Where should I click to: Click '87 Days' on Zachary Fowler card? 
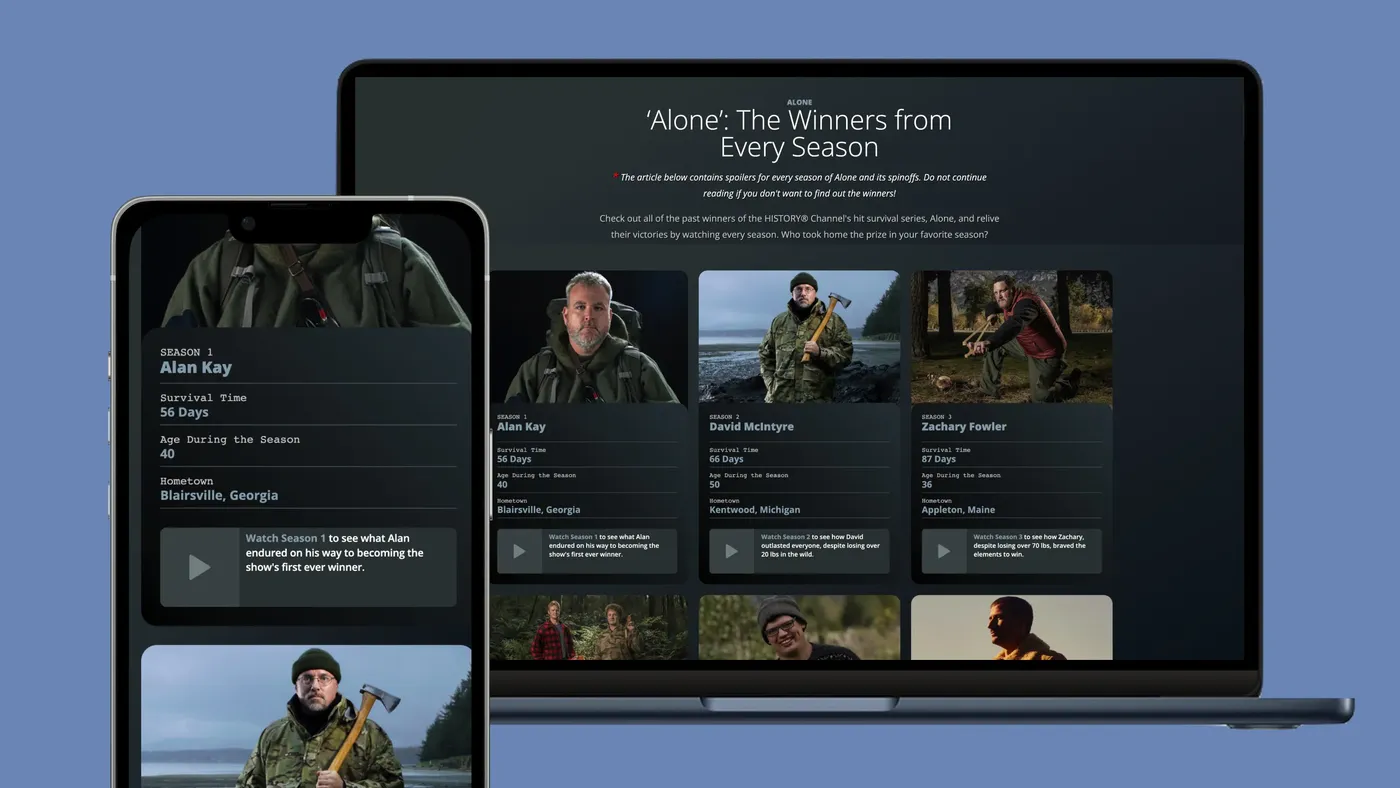939,460
